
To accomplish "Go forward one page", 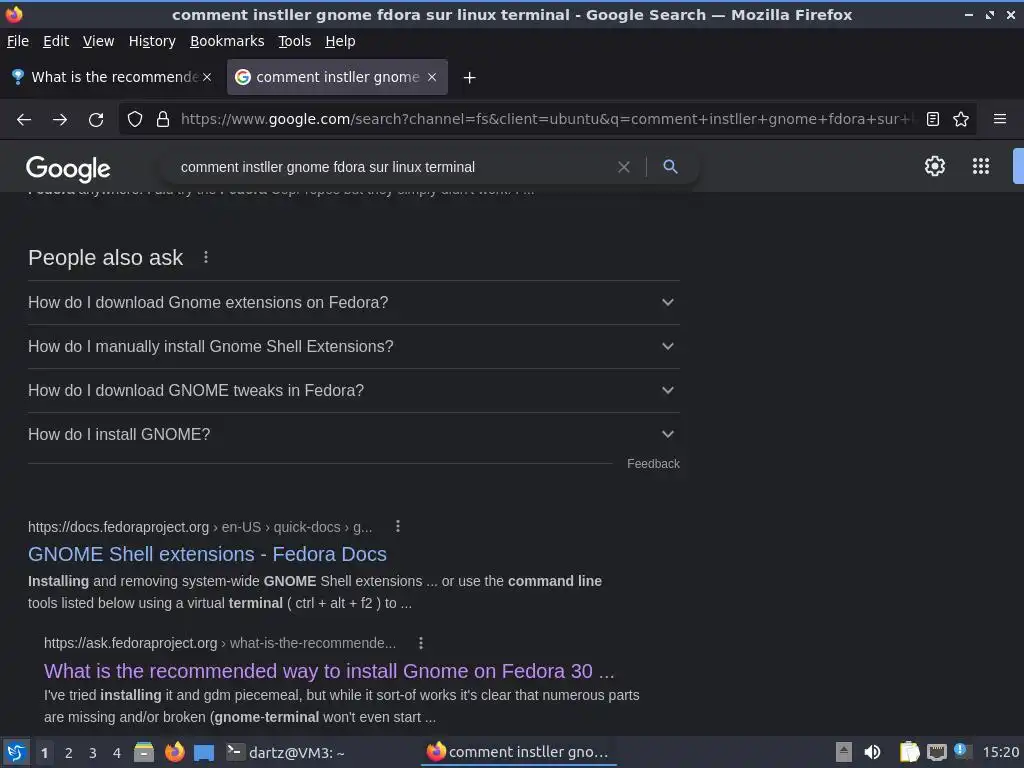I will [60, 120].
